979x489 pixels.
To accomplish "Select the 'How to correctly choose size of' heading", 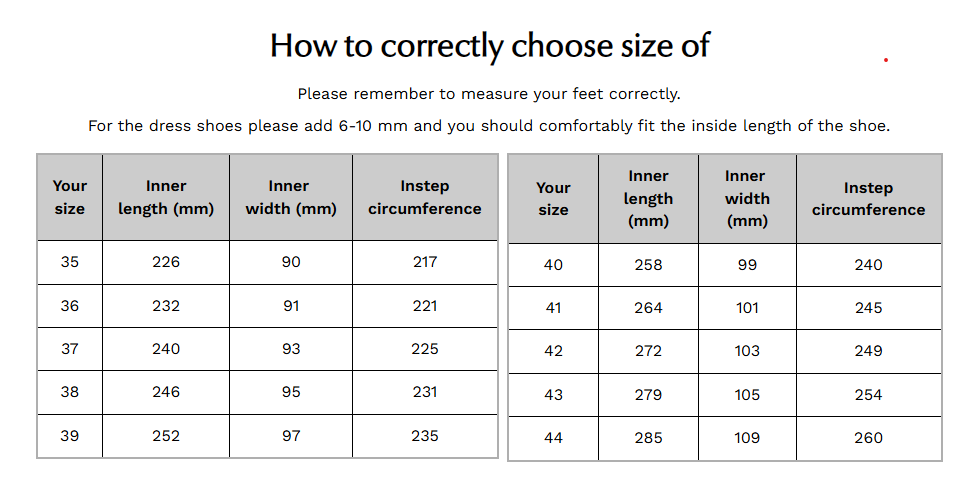I will coord(490,45).
